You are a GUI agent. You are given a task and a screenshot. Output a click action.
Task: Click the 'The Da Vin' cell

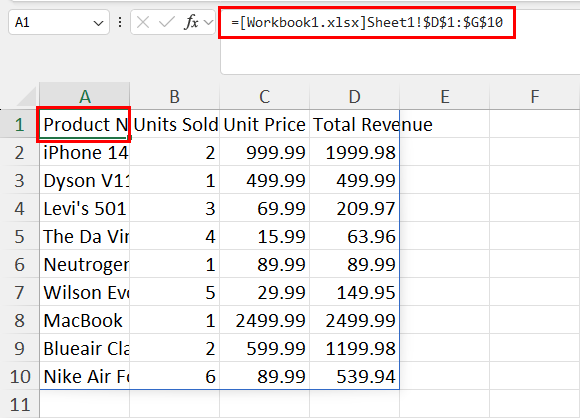click(x=85, y=236)
